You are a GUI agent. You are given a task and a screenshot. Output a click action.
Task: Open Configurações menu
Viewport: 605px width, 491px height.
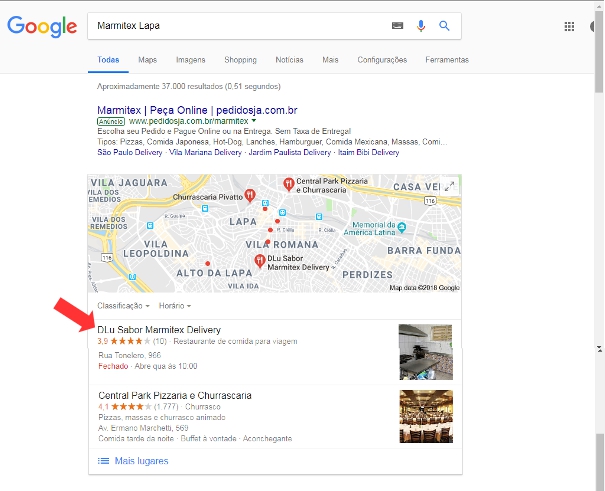click(x=382, y=60)
